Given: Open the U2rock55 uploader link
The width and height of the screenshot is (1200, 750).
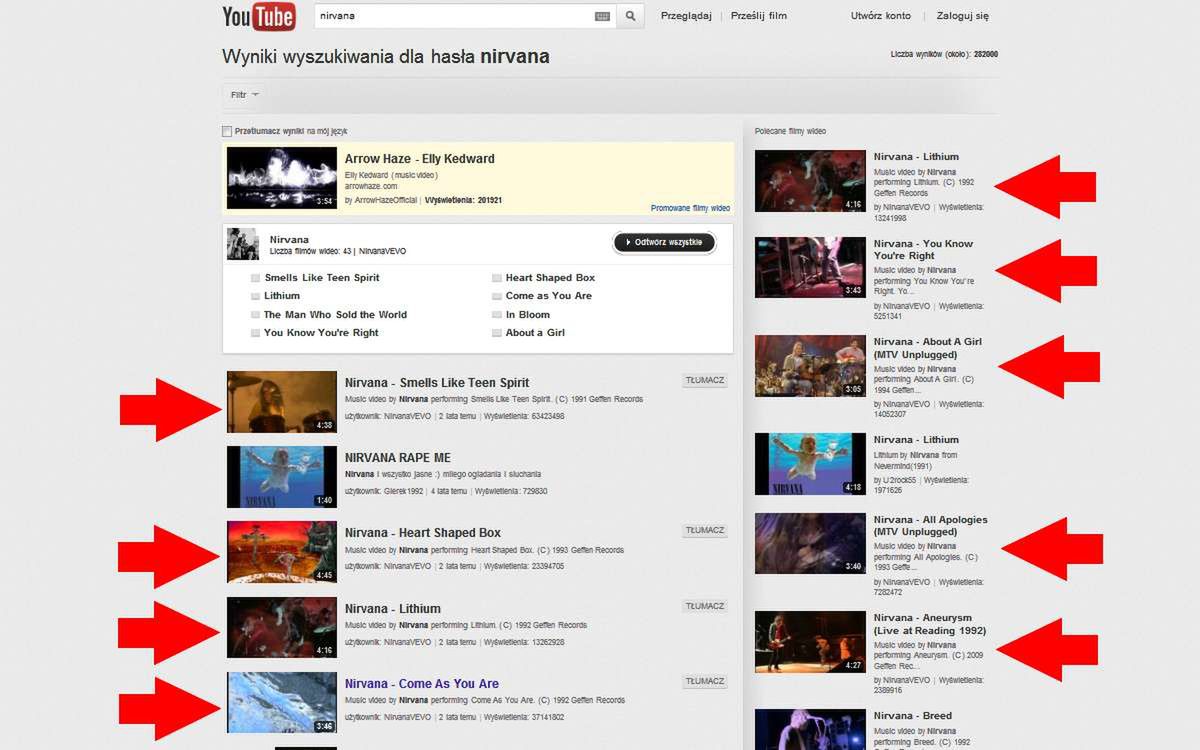Looking at the screenshot, I should 900,480.
